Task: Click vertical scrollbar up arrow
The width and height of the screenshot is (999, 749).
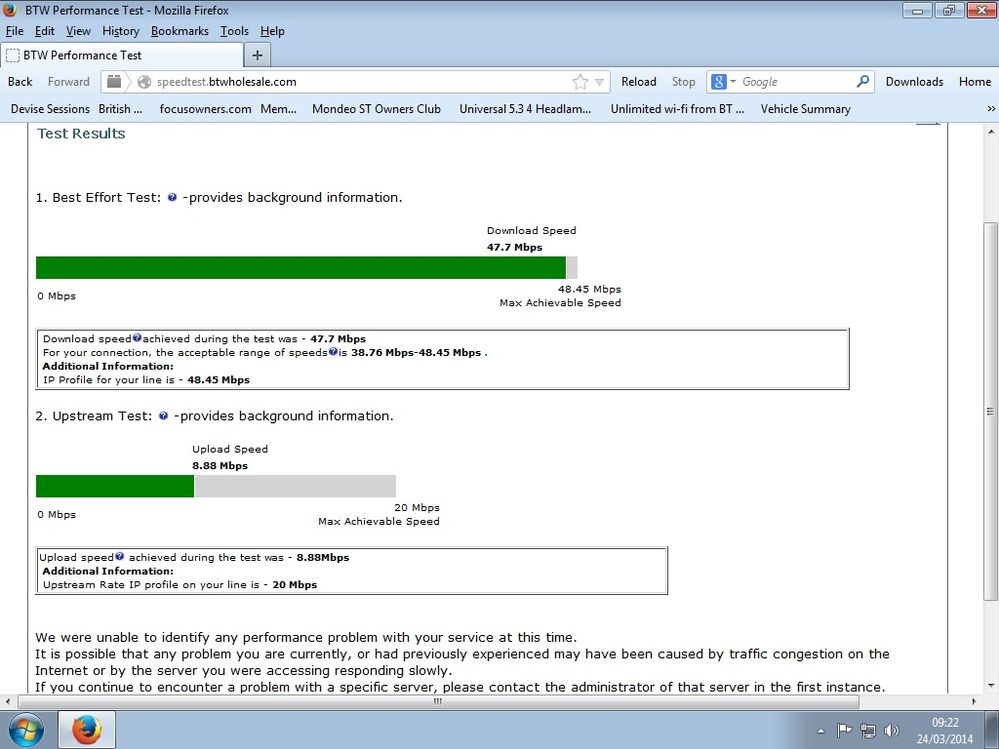Action: 990,132
